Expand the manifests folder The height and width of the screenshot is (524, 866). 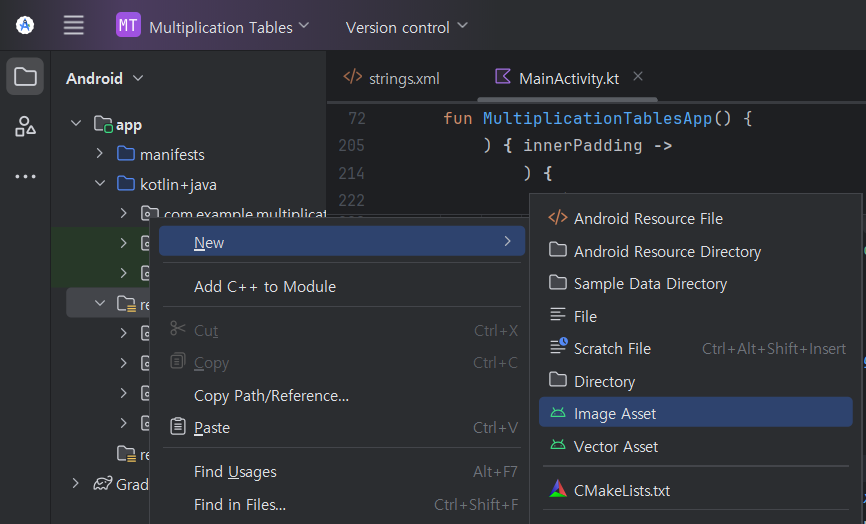click(99, 154)
